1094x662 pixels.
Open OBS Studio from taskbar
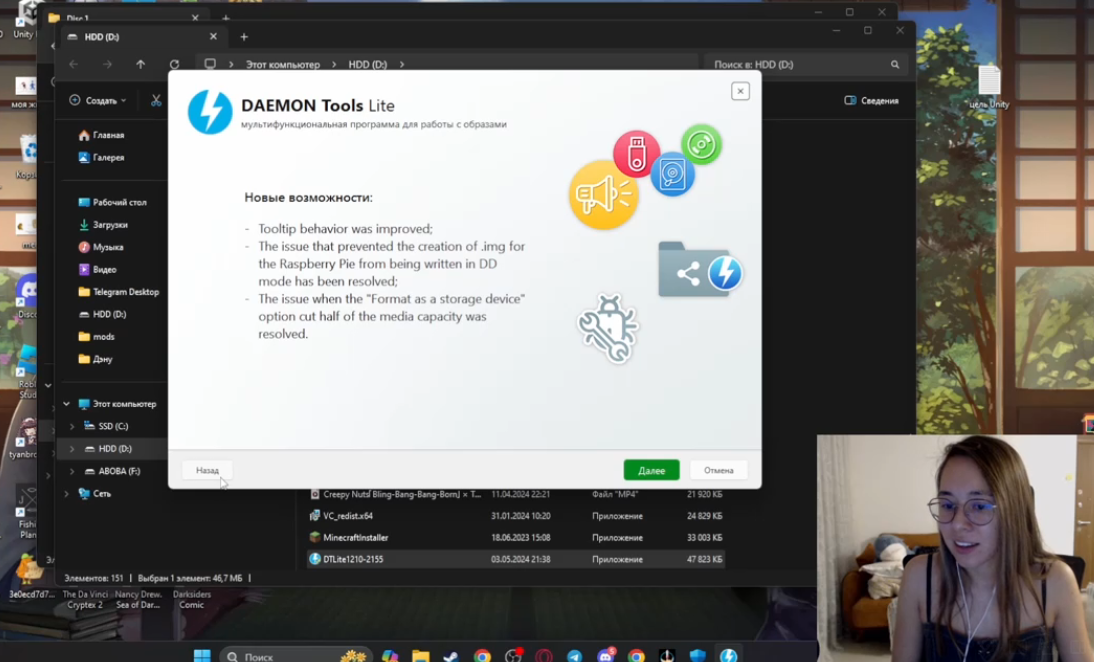click(x=513, y=656)
